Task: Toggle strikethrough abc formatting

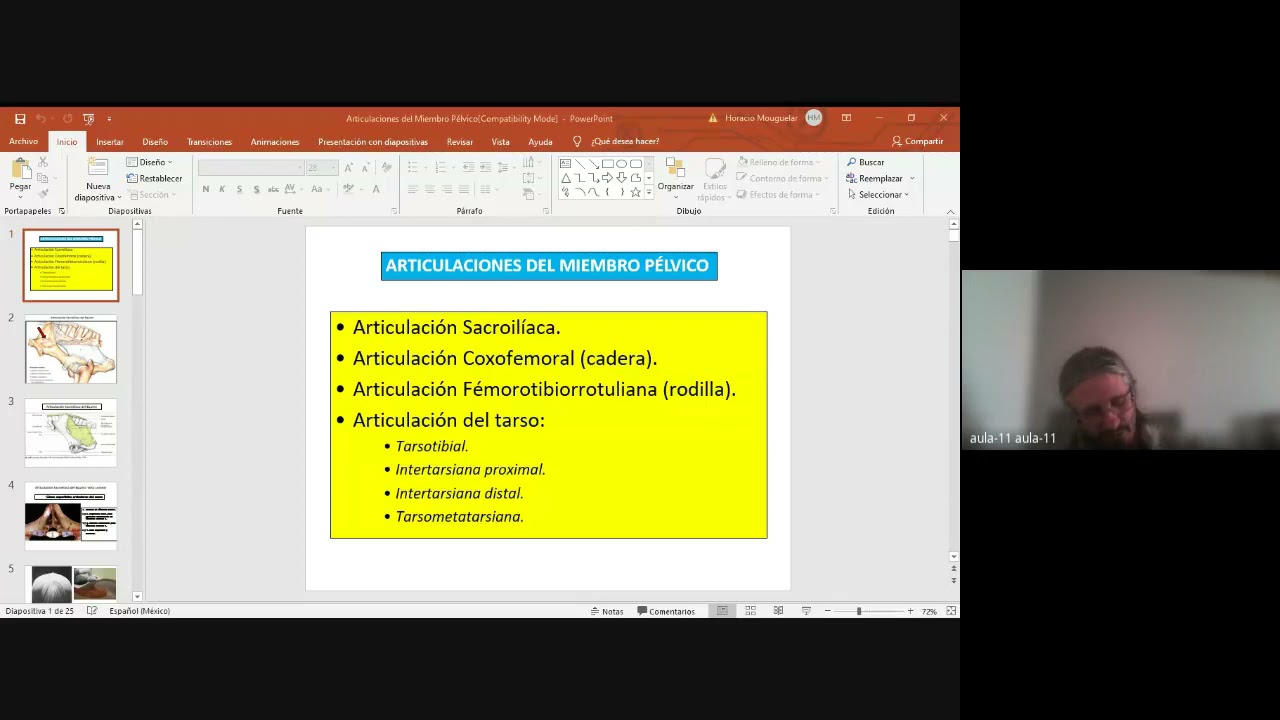Action: click(x=273, y=189)
